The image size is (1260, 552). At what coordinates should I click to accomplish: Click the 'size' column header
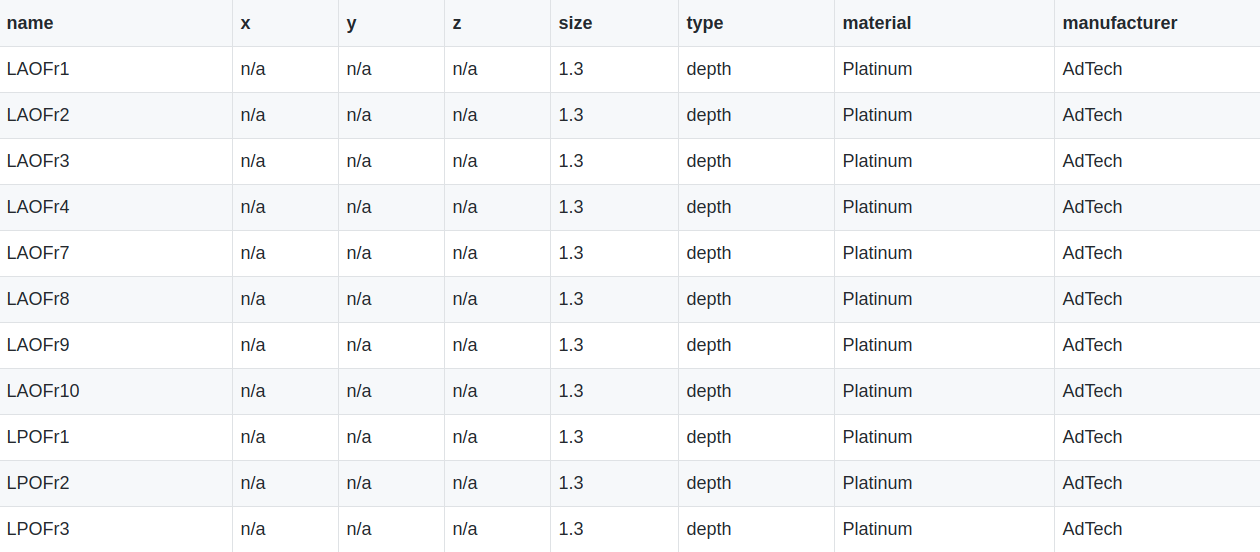(x=575, y=23)
